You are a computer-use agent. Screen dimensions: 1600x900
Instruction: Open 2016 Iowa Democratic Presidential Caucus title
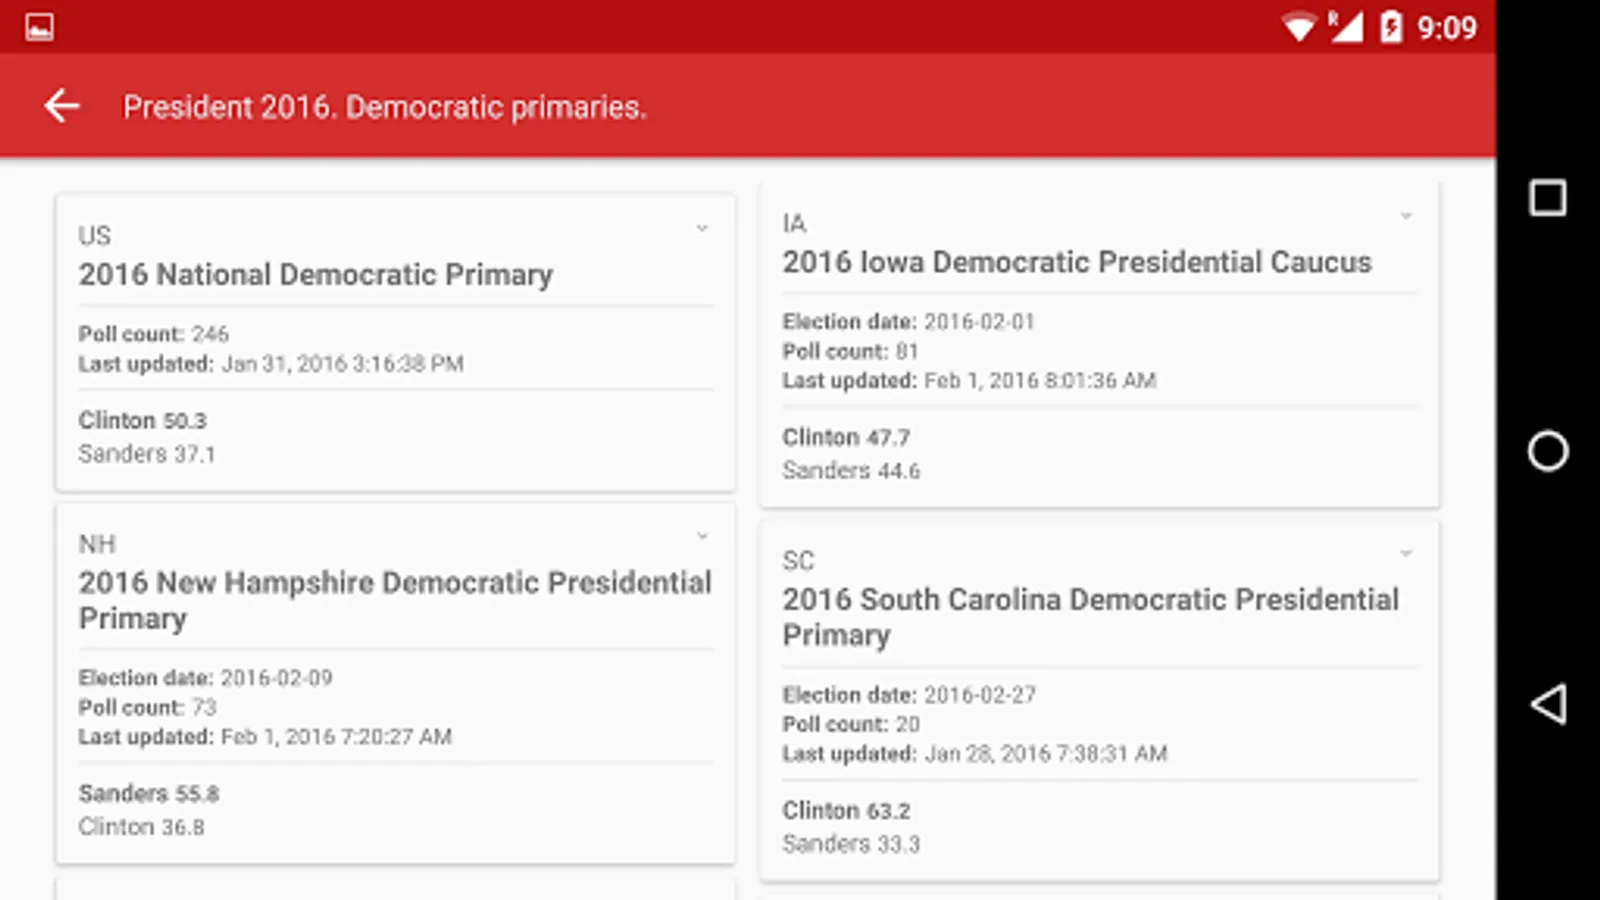tap(1077, 262)
